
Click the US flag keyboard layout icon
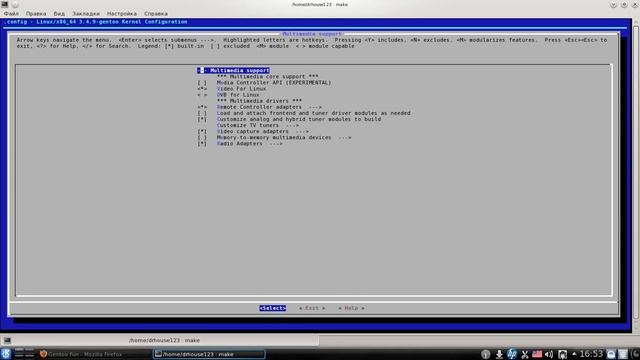pos(537,354)
